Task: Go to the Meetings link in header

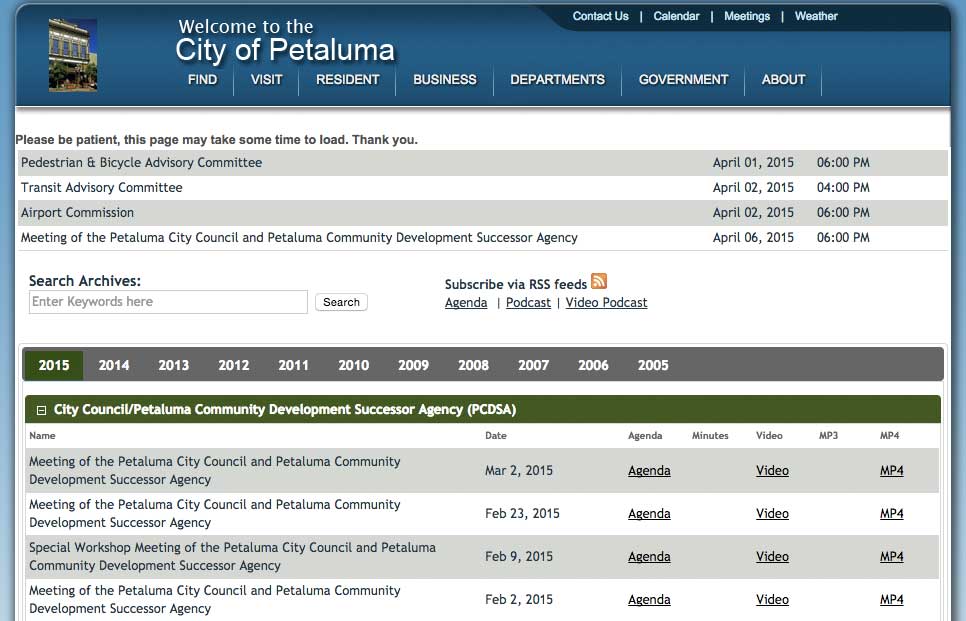Action: click(x=747, y=16)
